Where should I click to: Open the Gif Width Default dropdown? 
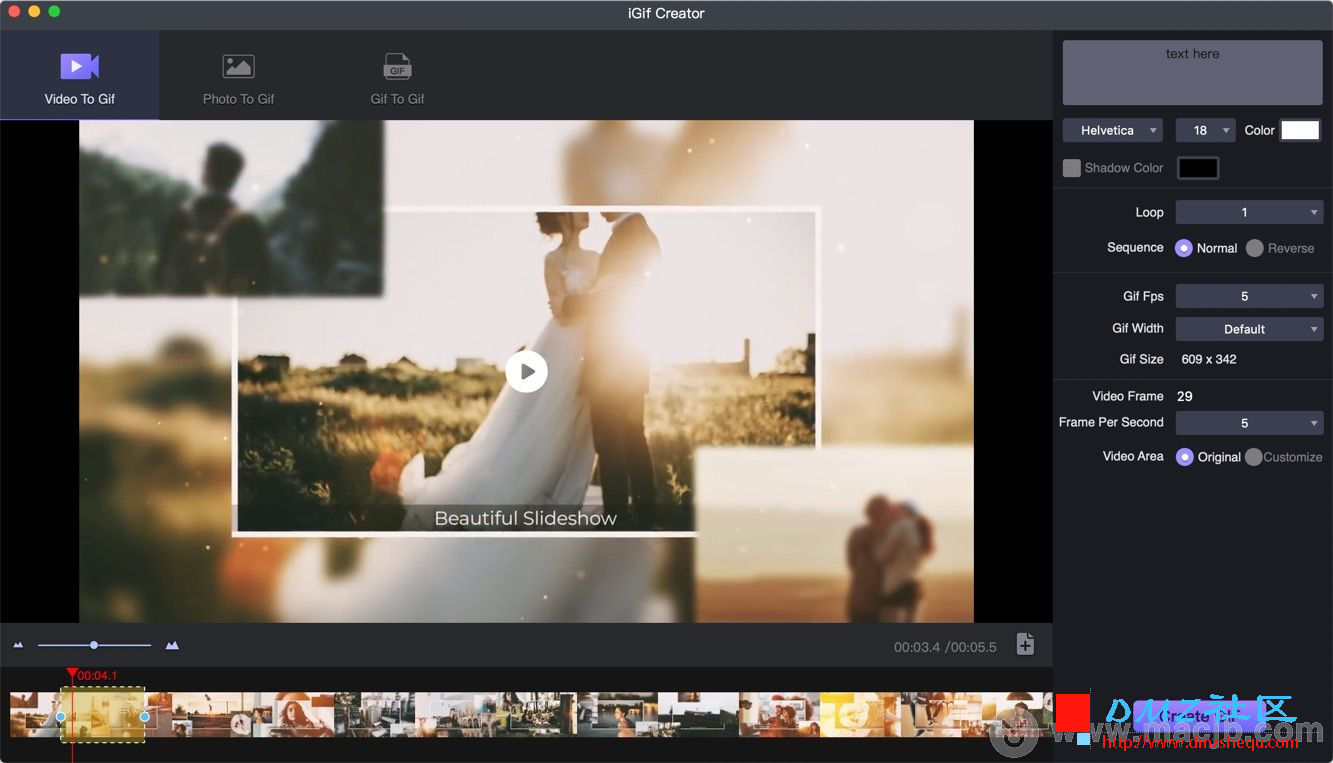coord(1249,329)
